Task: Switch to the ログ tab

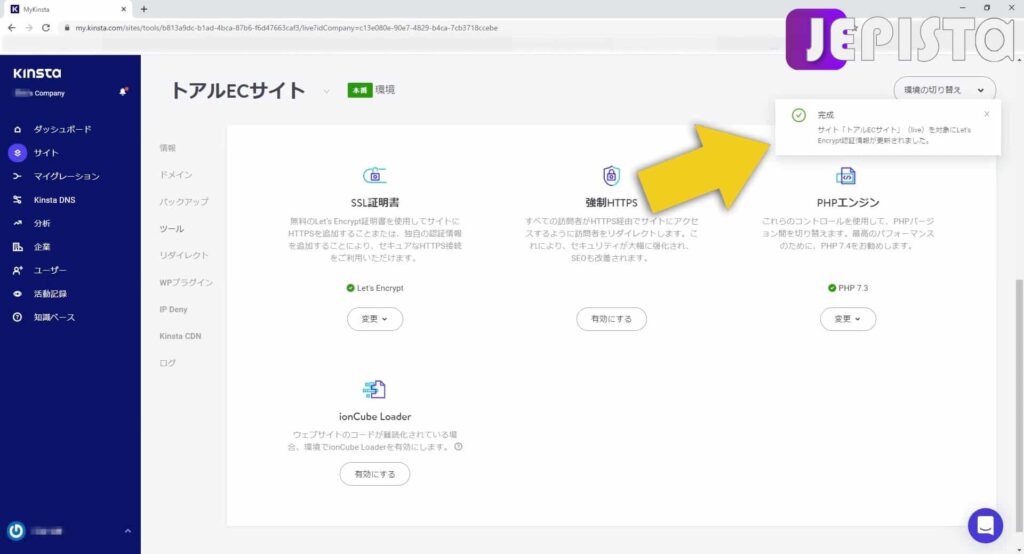Action: click(168, 363)
